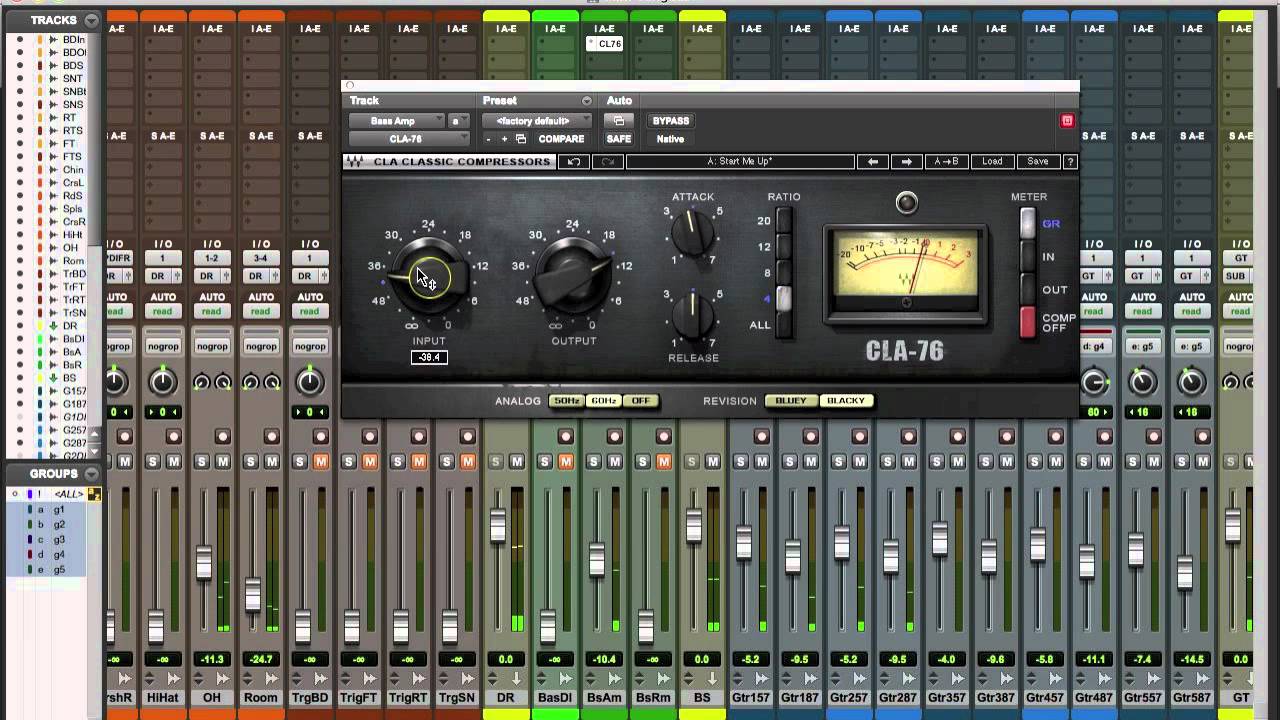Toggle the automation SAFE button
1280x720 pixels.
point(619,139)
